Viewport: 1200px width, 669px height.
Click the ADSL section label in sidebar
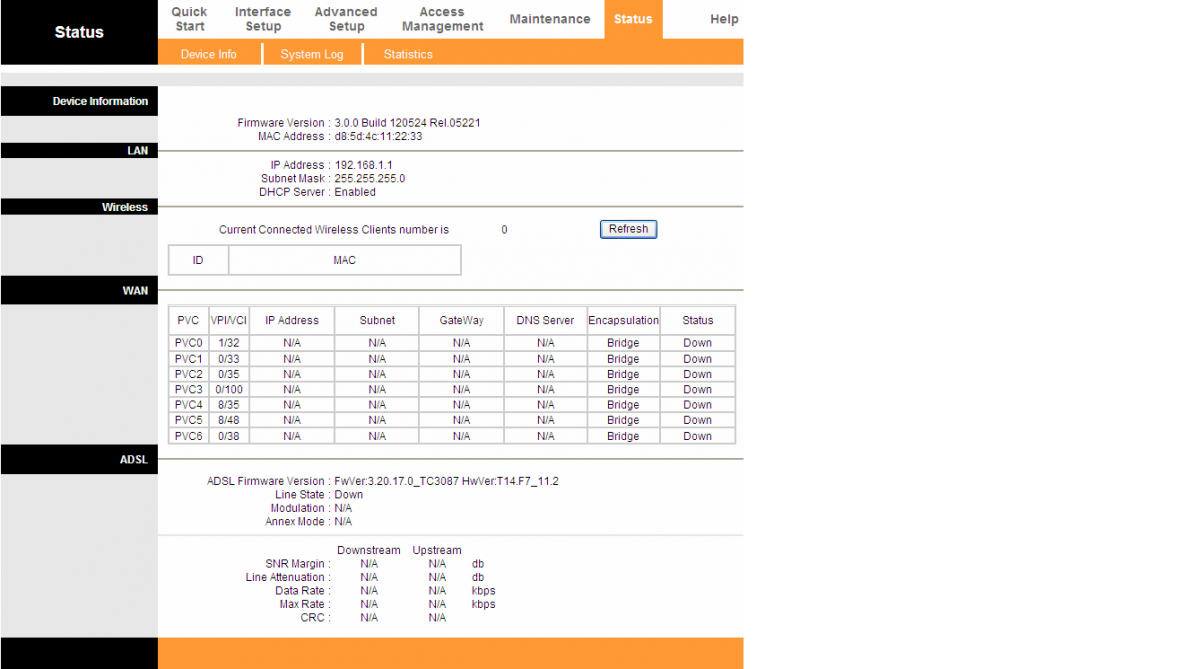133,459
